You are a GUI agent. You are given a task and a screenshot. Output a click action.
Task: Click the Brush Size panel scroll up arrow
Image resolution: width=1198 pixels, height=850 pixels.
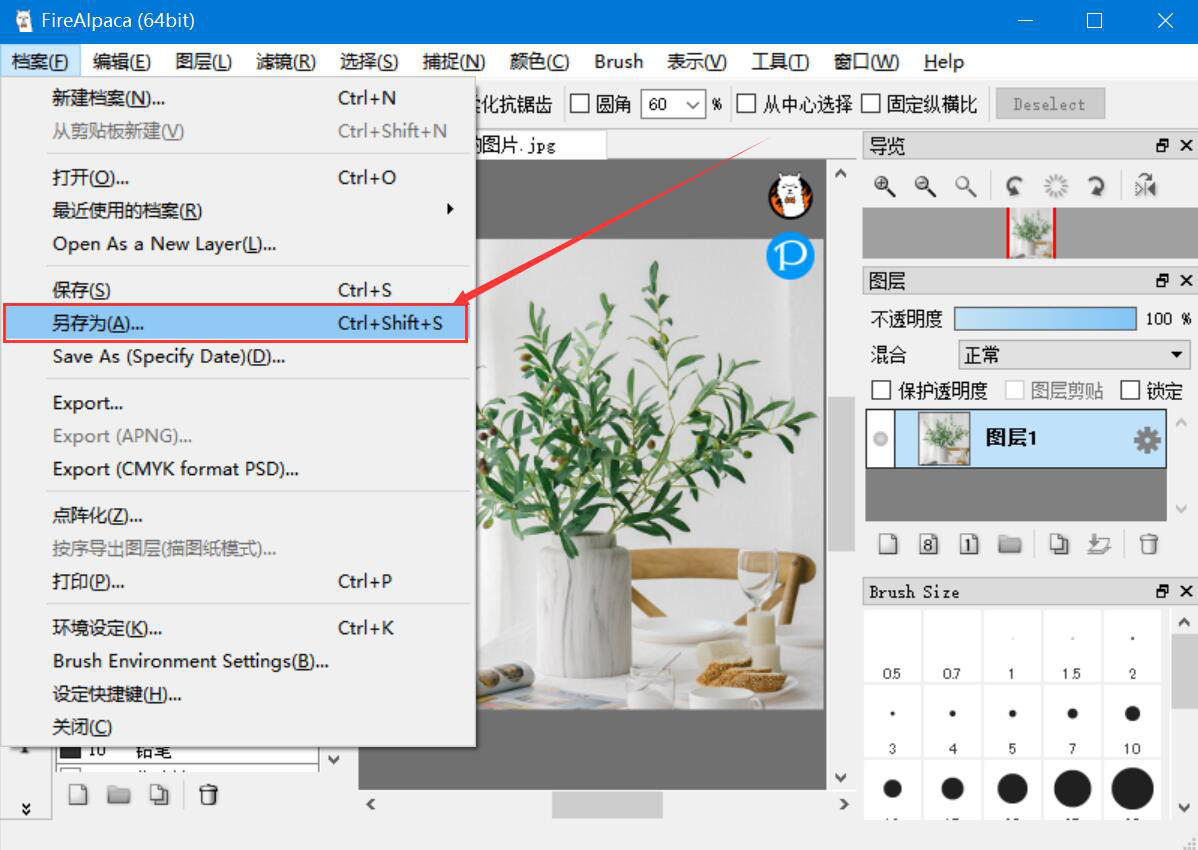[1183, 622]
